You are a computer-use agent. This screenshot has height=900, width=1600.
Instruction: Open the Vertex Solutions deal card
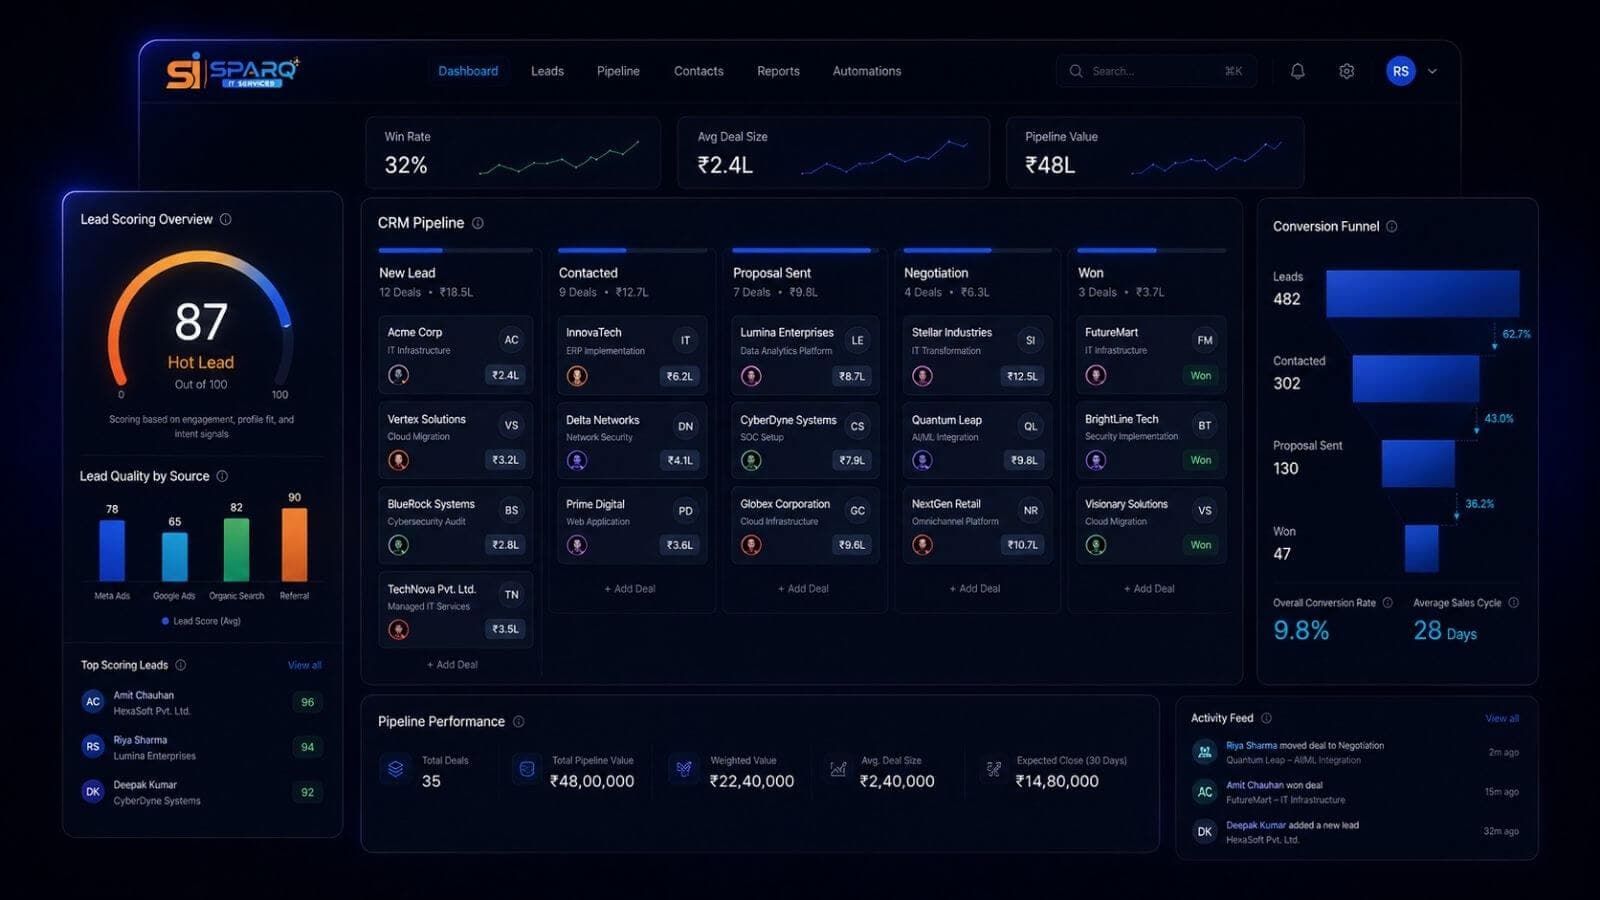[455, 440]
